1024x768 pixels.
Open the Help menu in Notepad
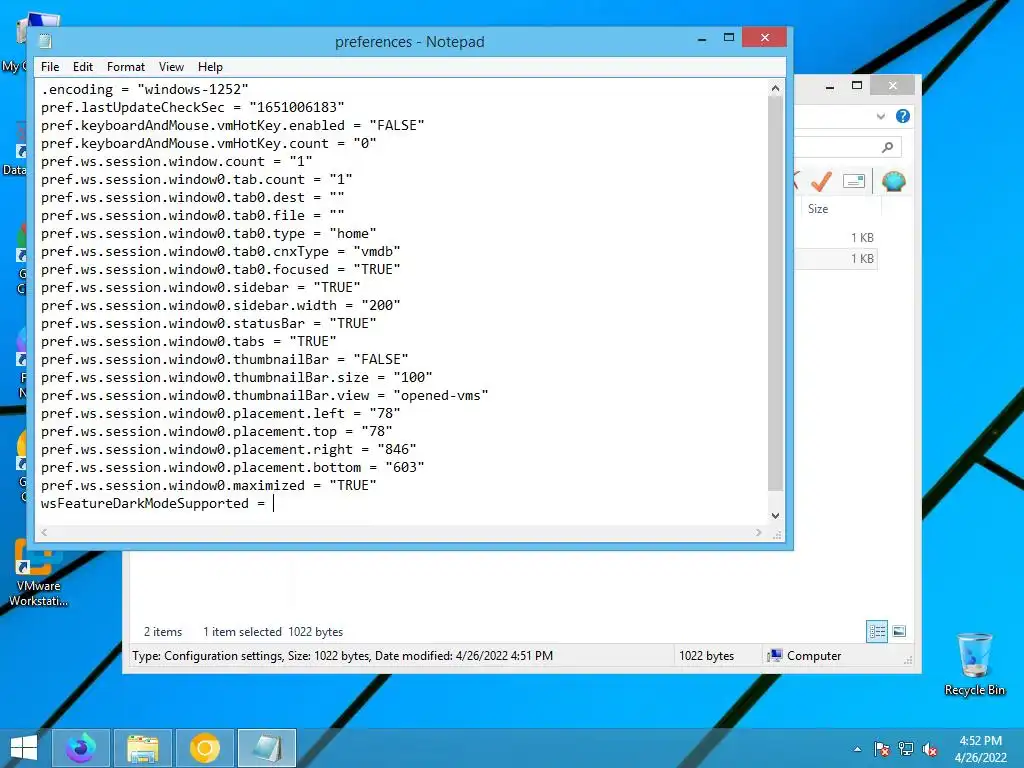(x=210, y=67)
